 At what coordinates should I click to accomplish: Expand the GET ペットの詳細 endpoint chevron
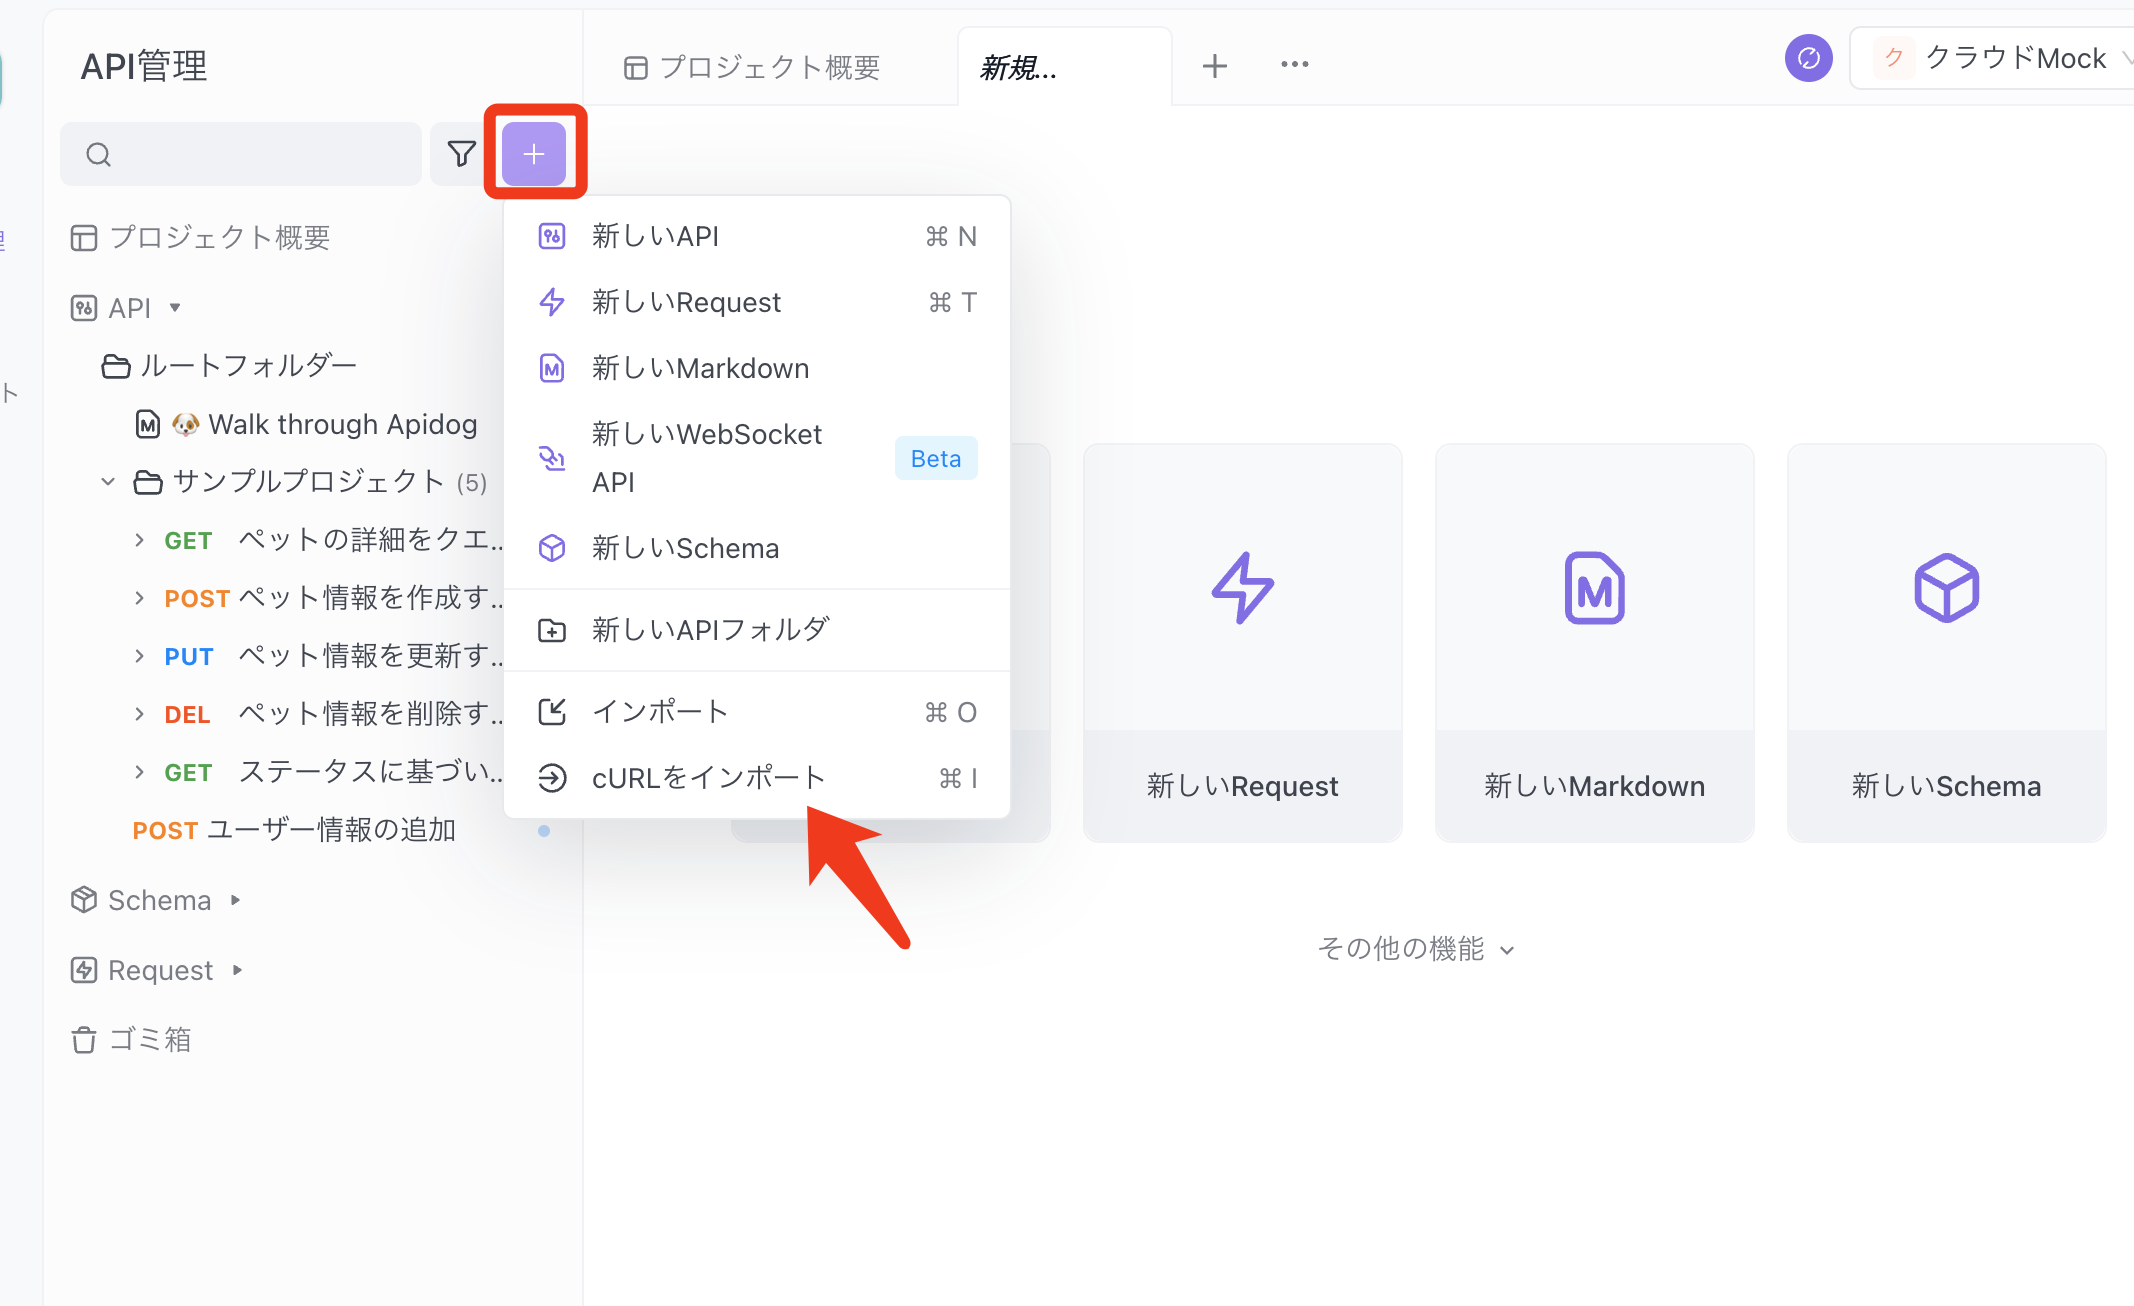(139, 540)
